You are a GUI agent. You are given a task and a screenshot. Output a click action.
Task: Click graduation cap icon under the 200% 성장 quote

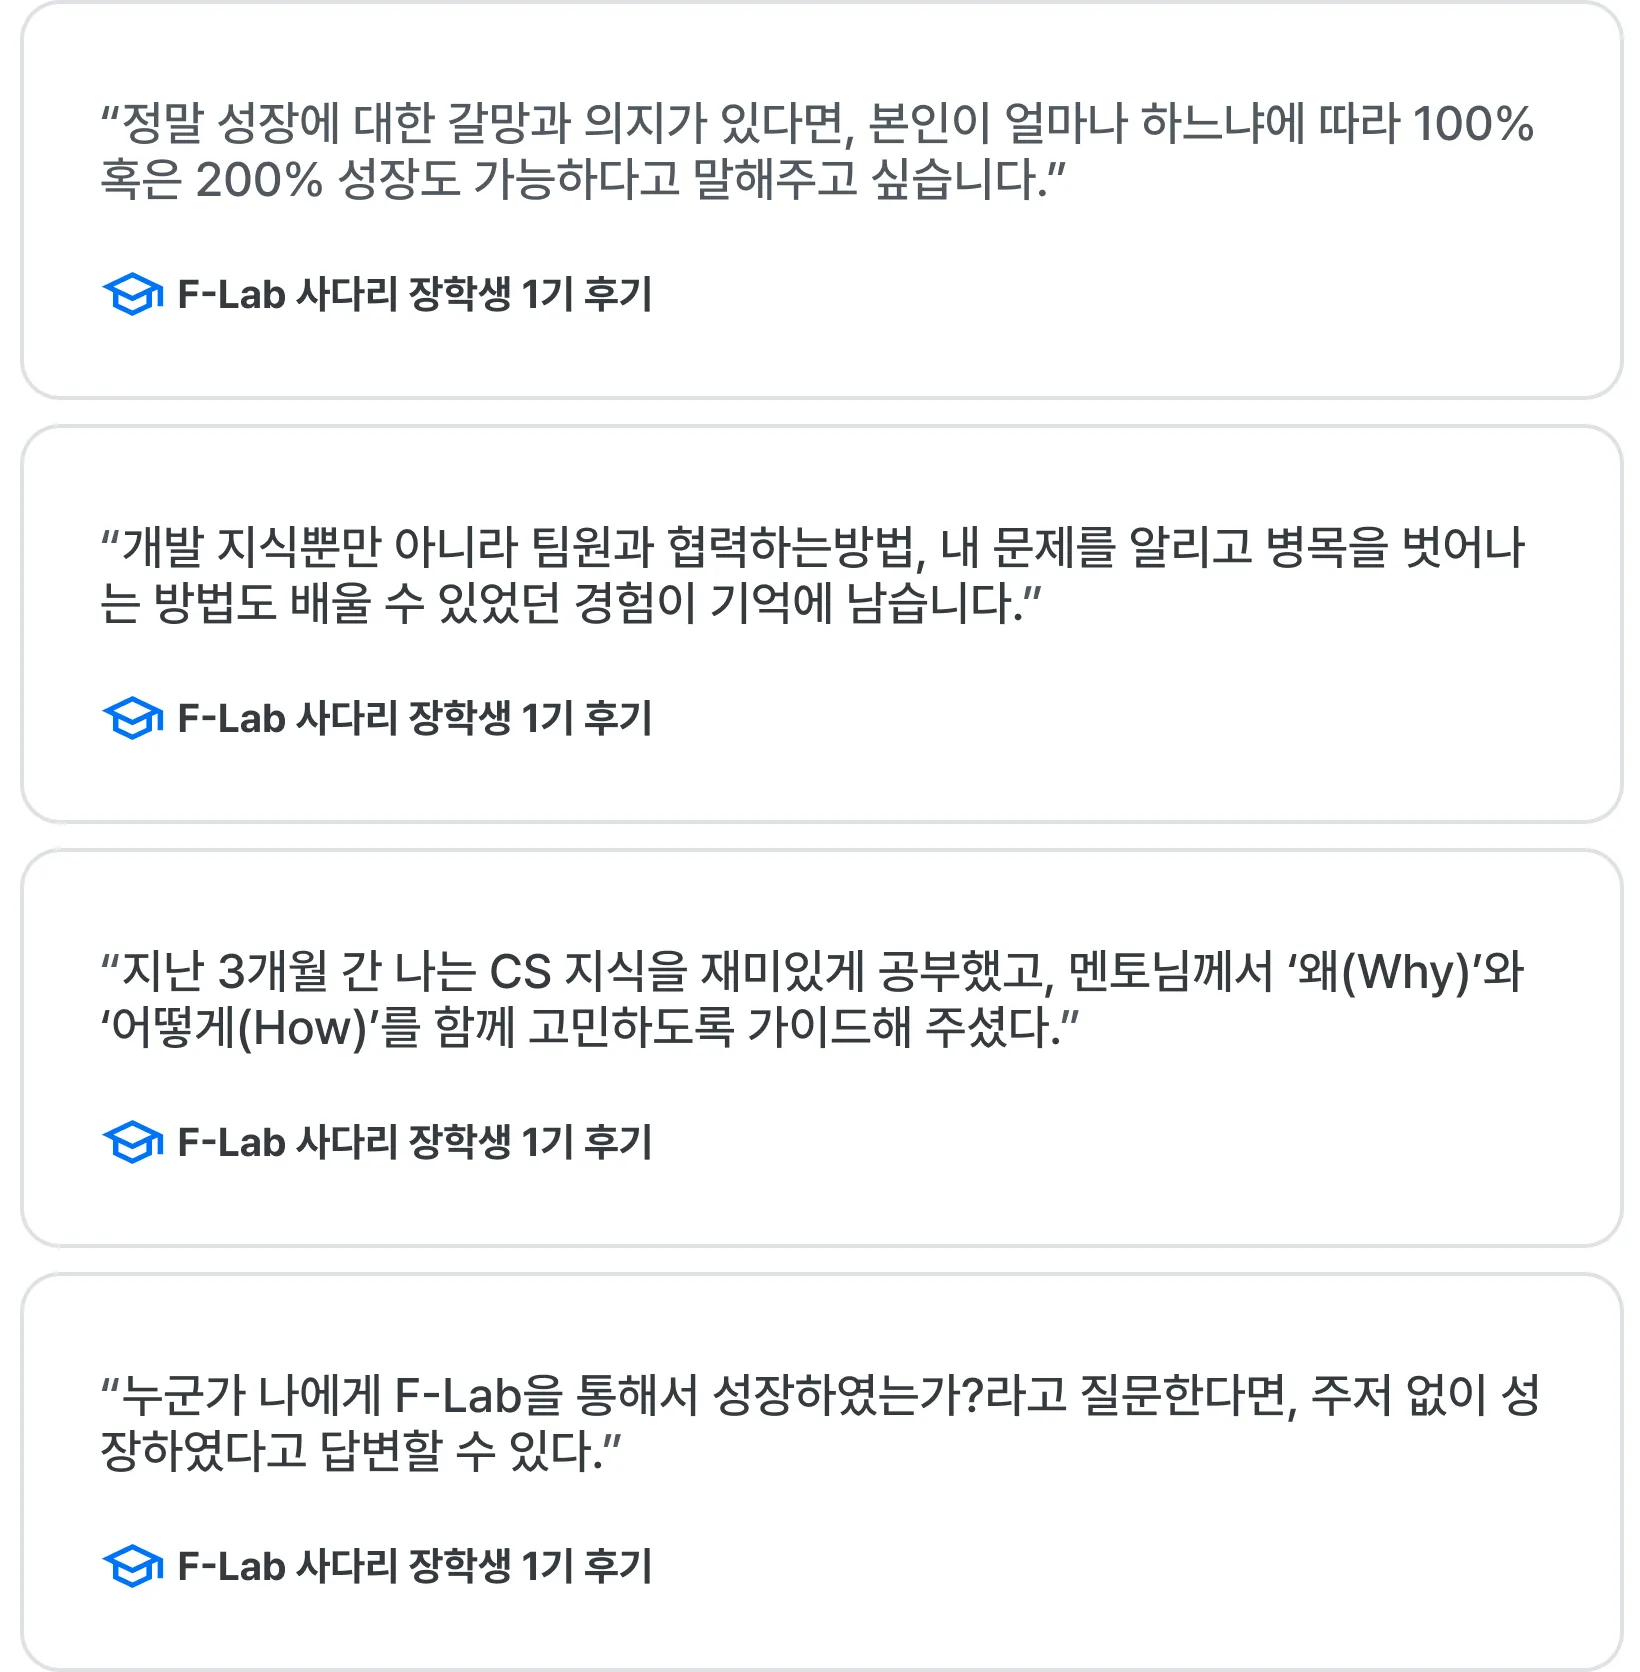click(133, 294)
